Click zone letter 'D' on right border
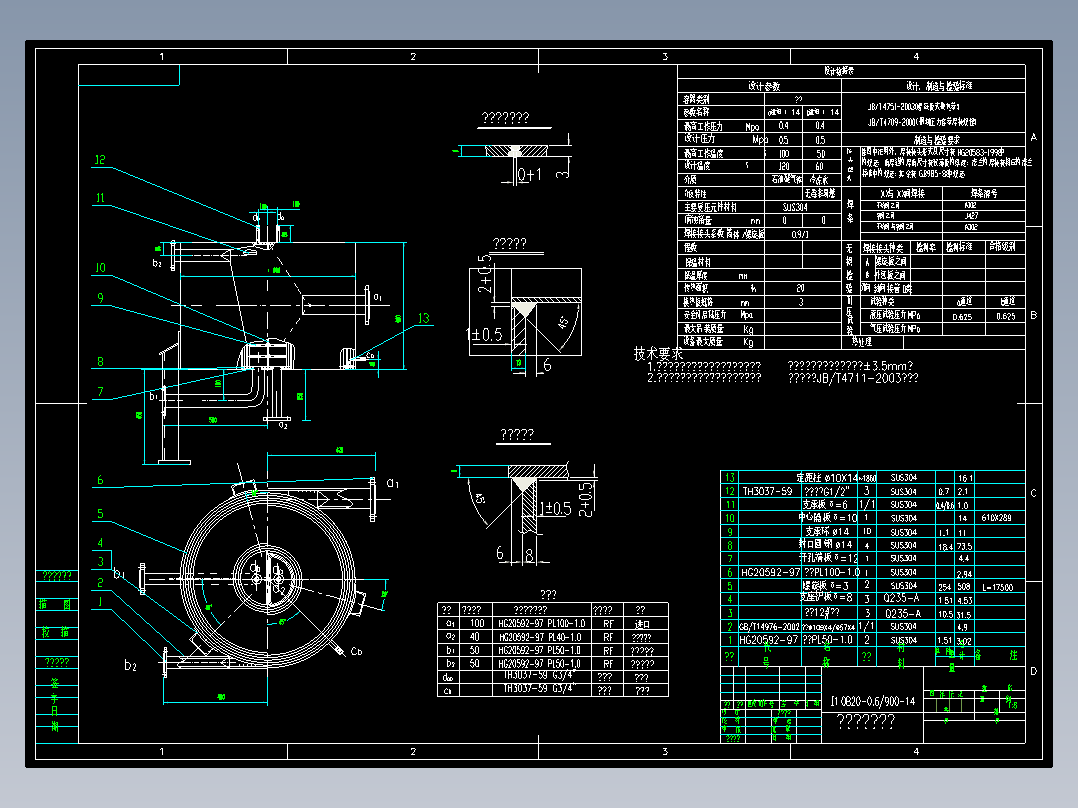Screen dimensions: 1078x808 pos(1033,671)
